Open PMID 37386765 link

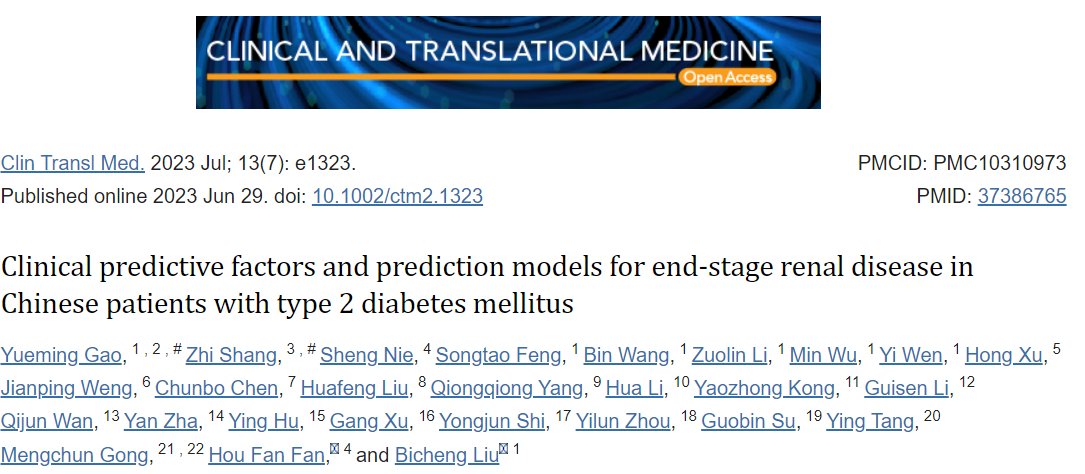coord(1021,197)
